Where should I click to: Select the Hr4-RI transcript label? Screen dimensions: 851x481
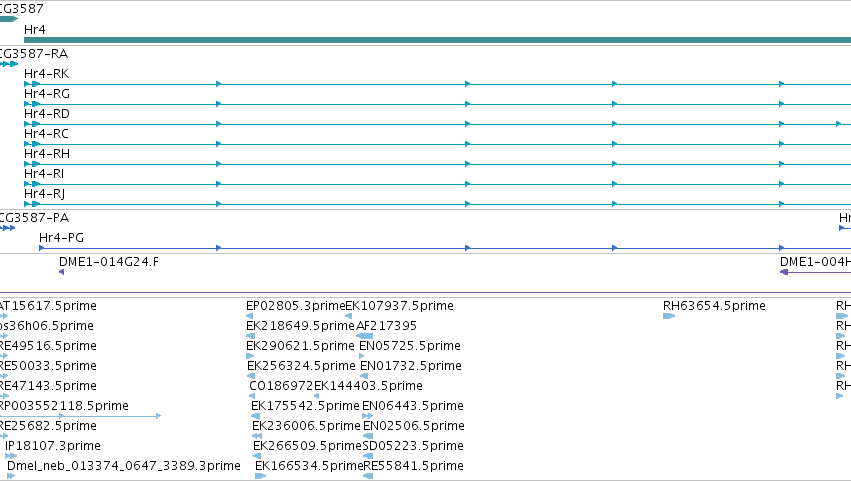[x=44, y=174]
